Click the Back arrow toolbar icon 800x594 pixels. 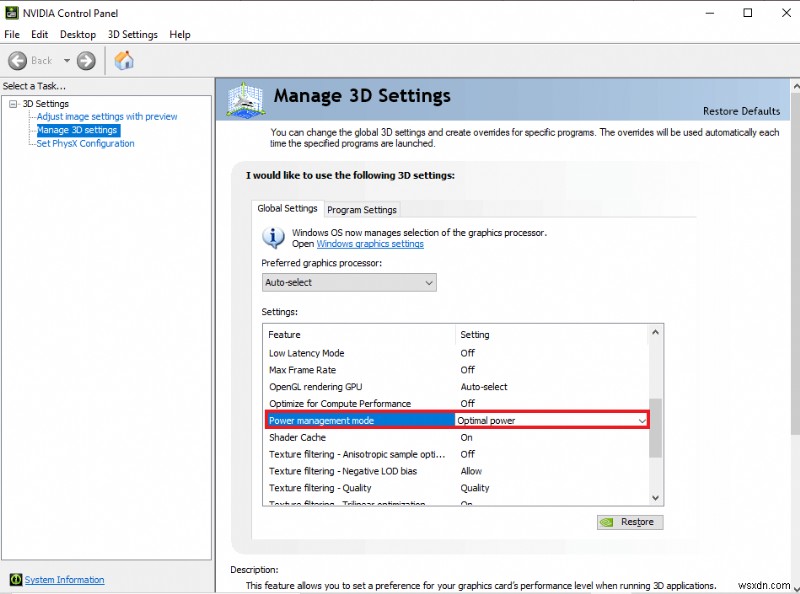pos(17,61)
